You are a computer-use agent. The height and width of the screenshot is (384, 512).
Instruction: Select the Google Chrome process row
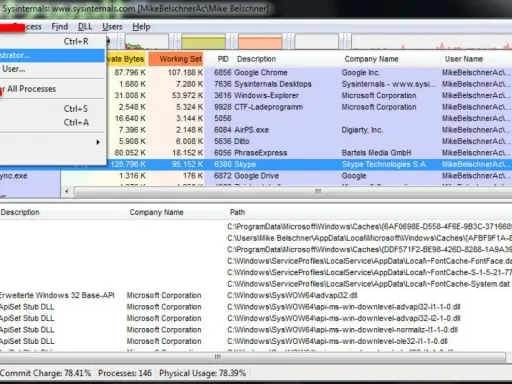(308, 73)
